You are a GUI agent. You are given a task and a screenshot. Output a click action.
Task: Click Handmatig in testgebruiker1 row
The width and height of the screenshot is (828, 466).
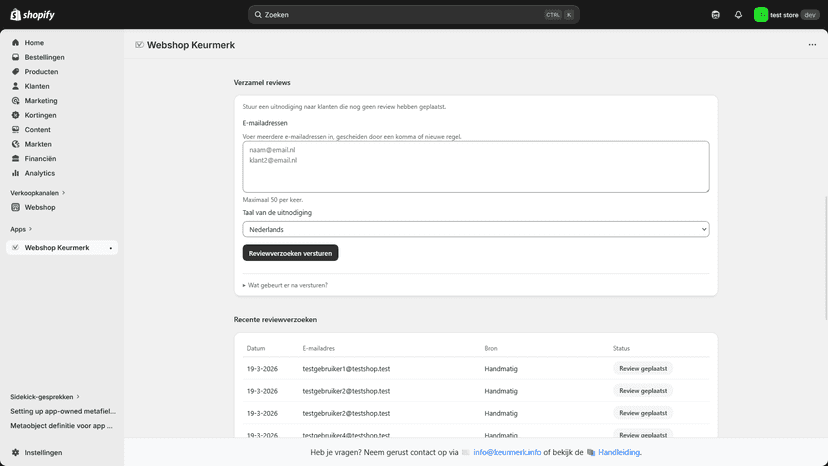[x=501, y=369]
